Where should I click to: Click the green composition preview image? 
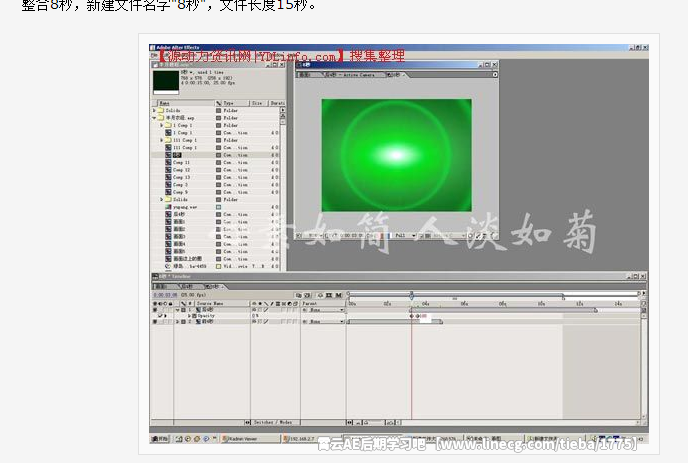[x=397, y=155]
